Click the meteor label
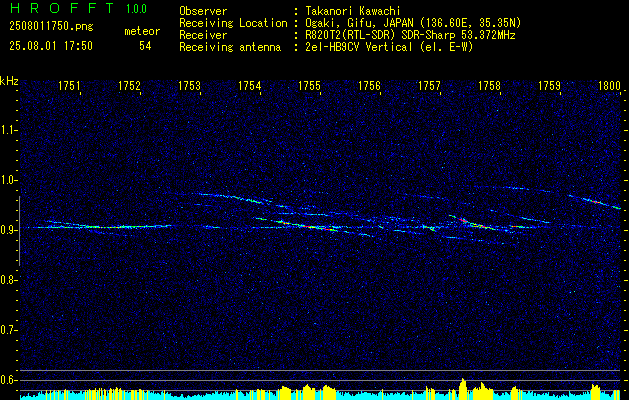This screenshot has height=400, width=629. [x=142, y=31]
